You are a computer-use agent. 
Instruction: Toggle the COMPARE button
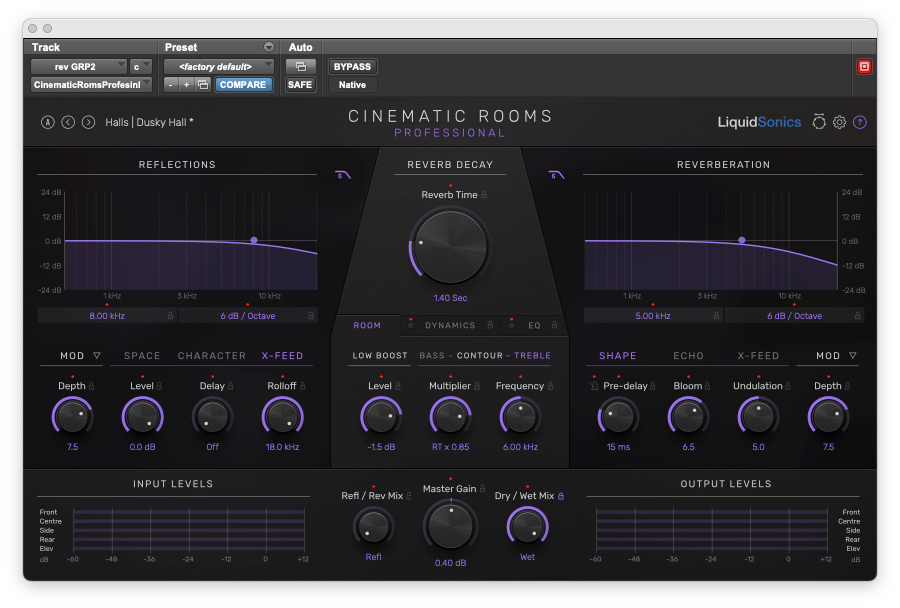pyautogui.click(x=243, y=85)
